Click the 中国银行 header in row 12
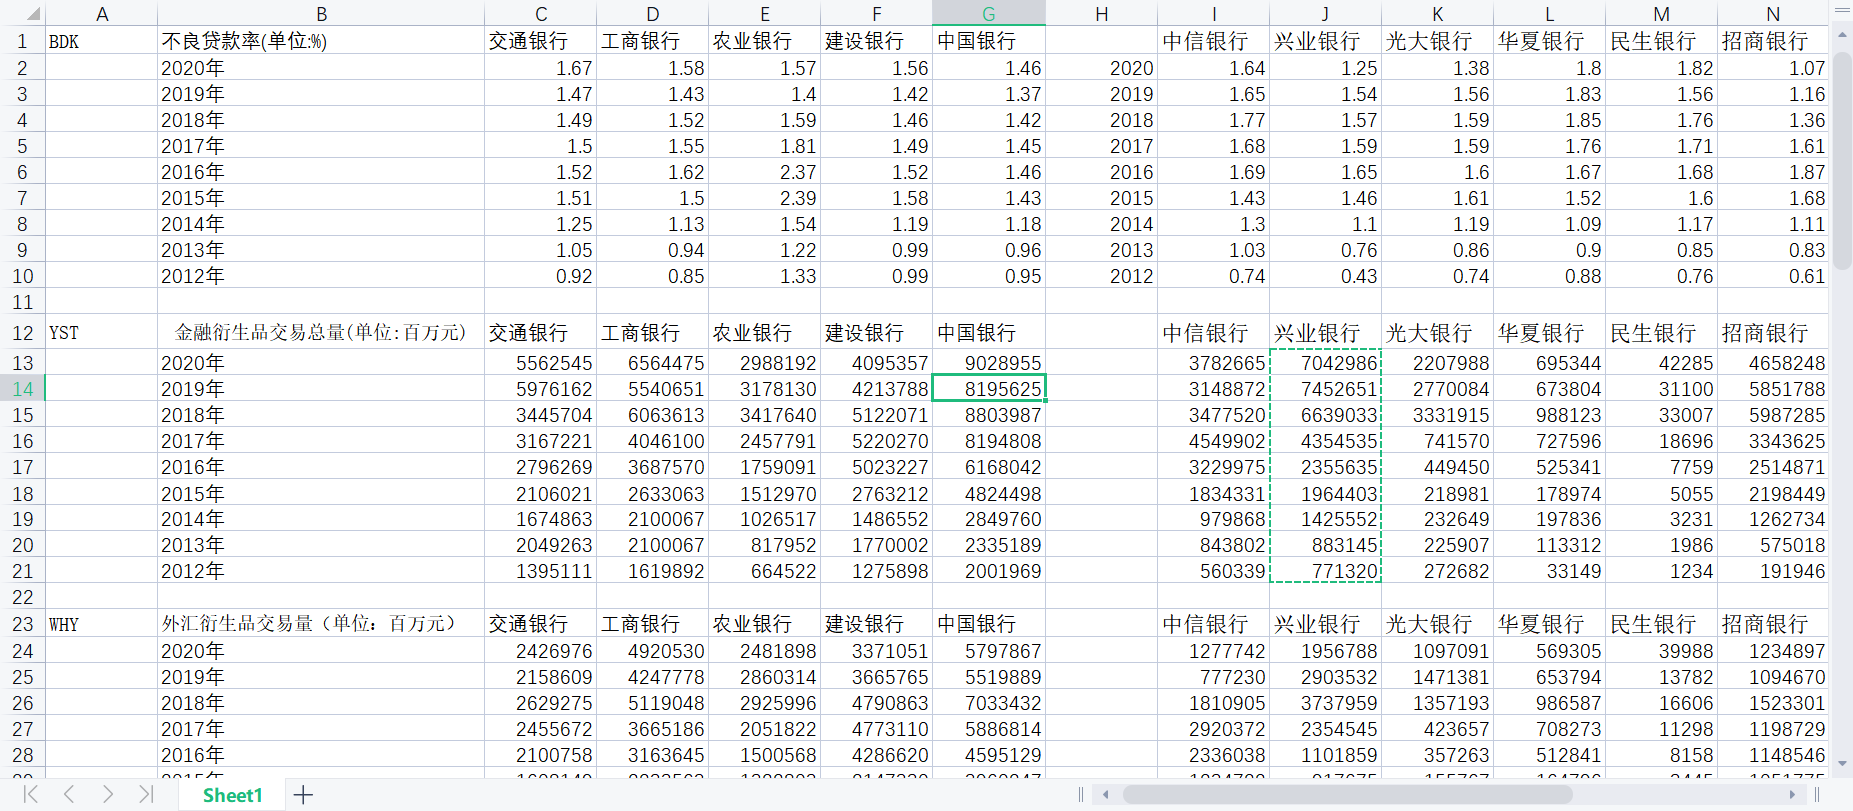 coord(989,332)
